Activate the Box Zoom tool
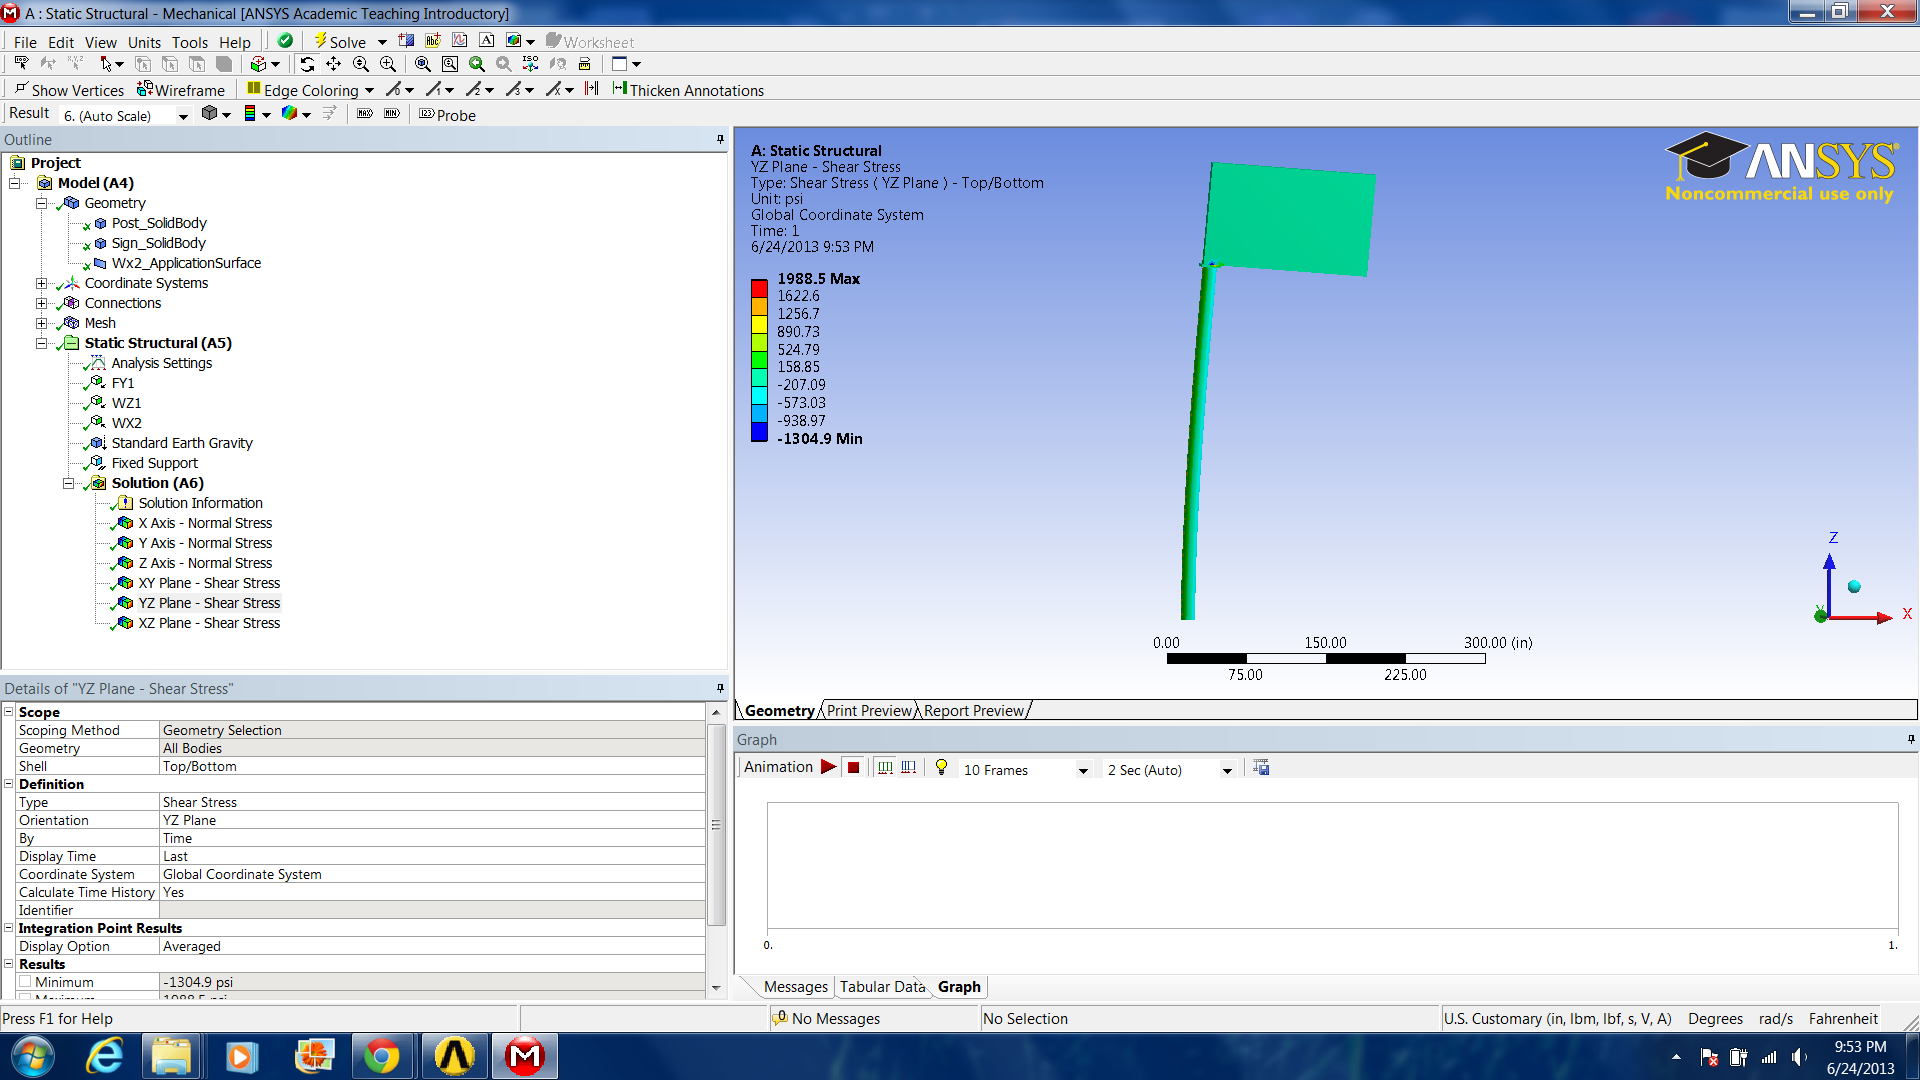Viewport: 1920px width, 1080px height. tap(388, 64)
